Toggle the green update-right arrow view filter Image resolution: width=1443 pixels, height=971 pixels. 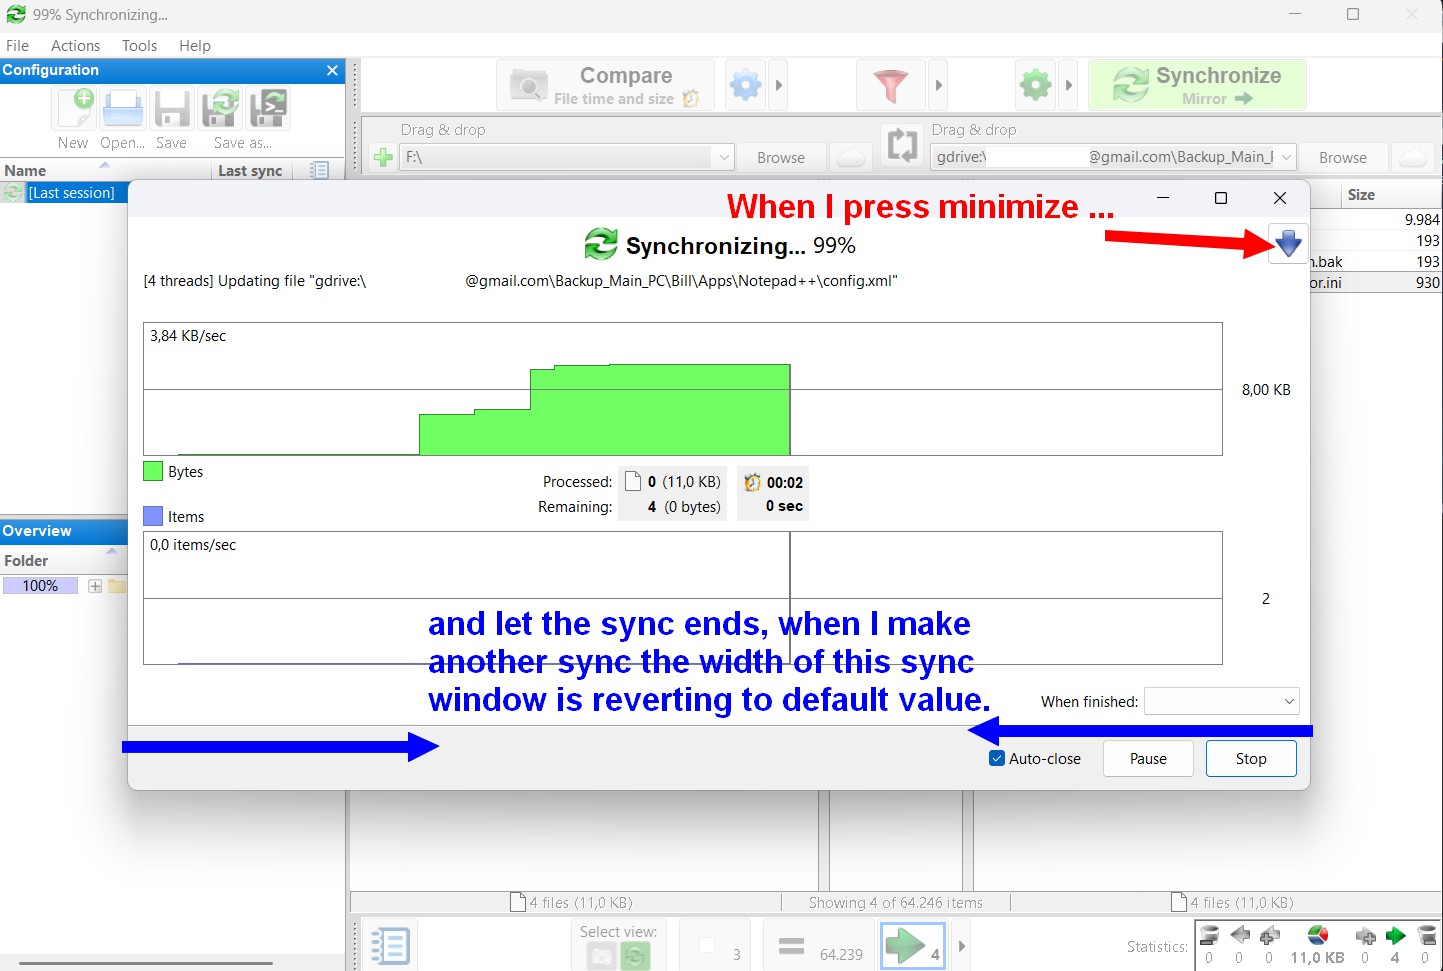(912, 945)
